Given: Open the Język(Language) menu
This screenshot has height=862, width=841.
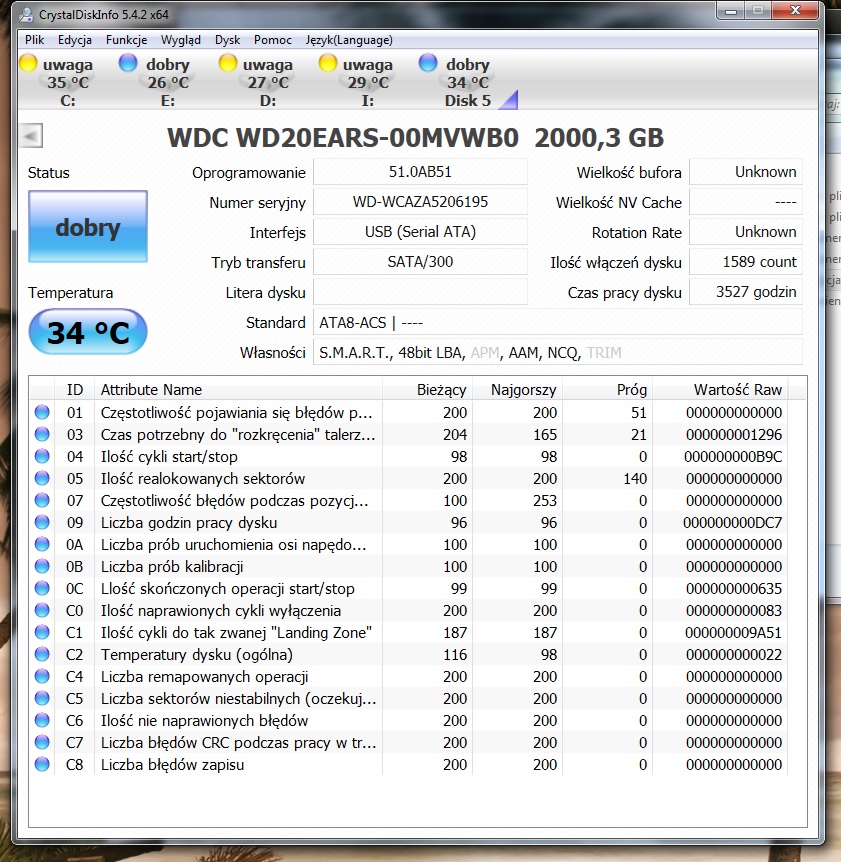Looking at the screenshot, I should [x=349, y=40].
